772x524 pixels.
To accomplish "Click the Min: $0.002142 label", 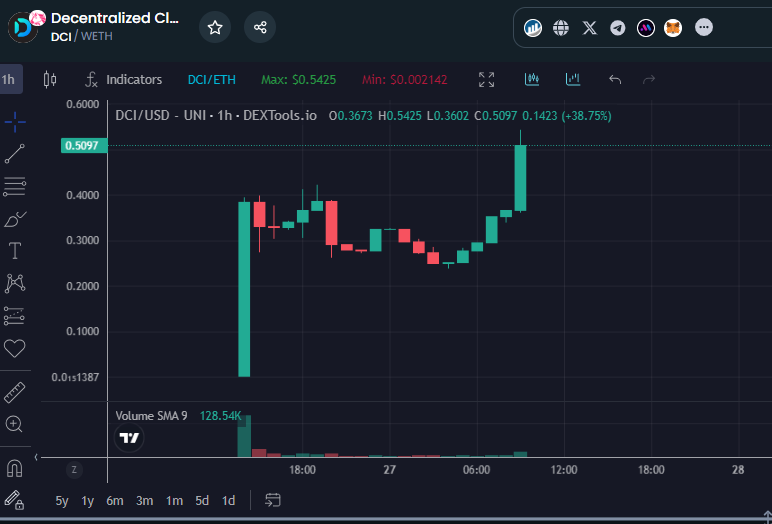I will pyautogui.click(x=405, y=80).
